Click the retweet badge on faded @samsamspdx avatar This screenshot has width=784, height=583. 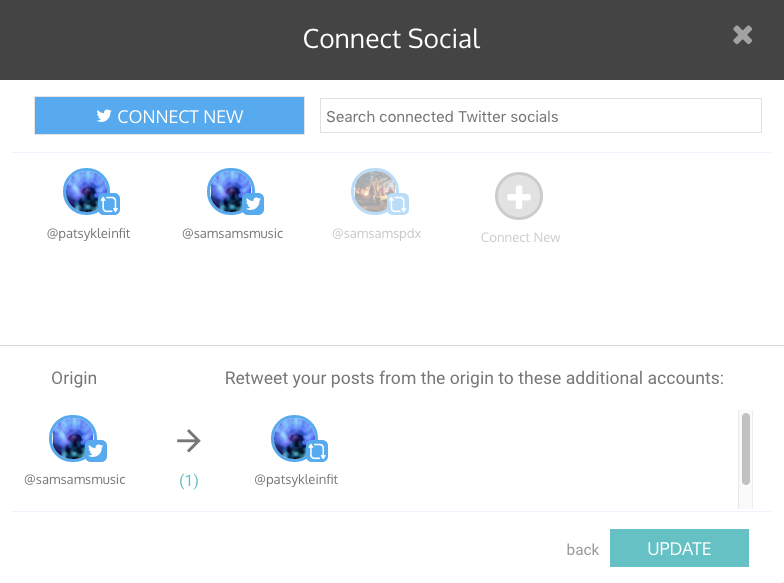tap(398, 204)
